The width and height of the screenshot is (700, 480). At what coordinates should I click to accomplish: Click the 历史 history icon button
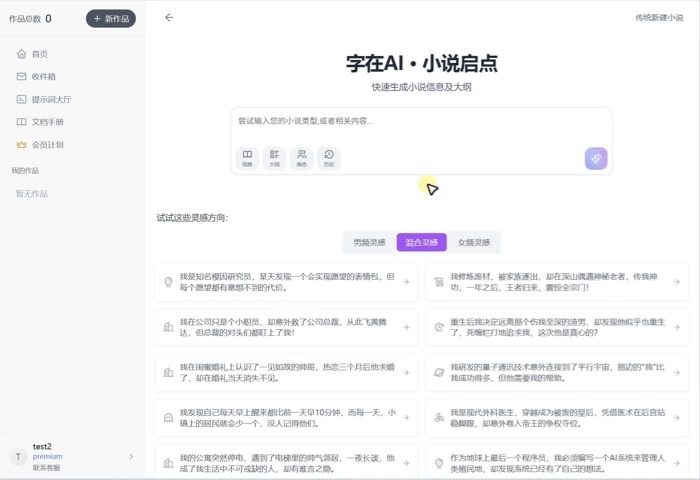click(x=329, y=158)
